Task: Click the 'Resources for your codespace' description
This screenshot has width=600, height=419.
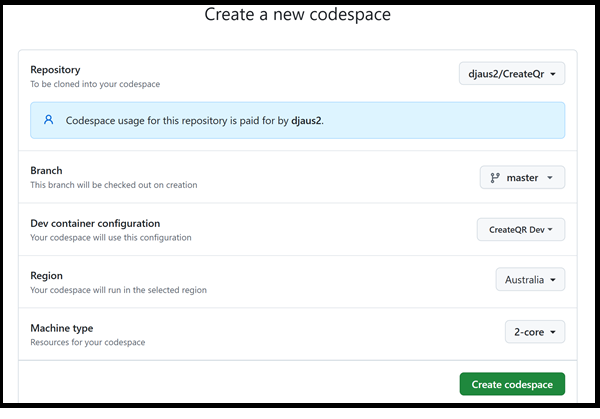Action: pos(88,342)
